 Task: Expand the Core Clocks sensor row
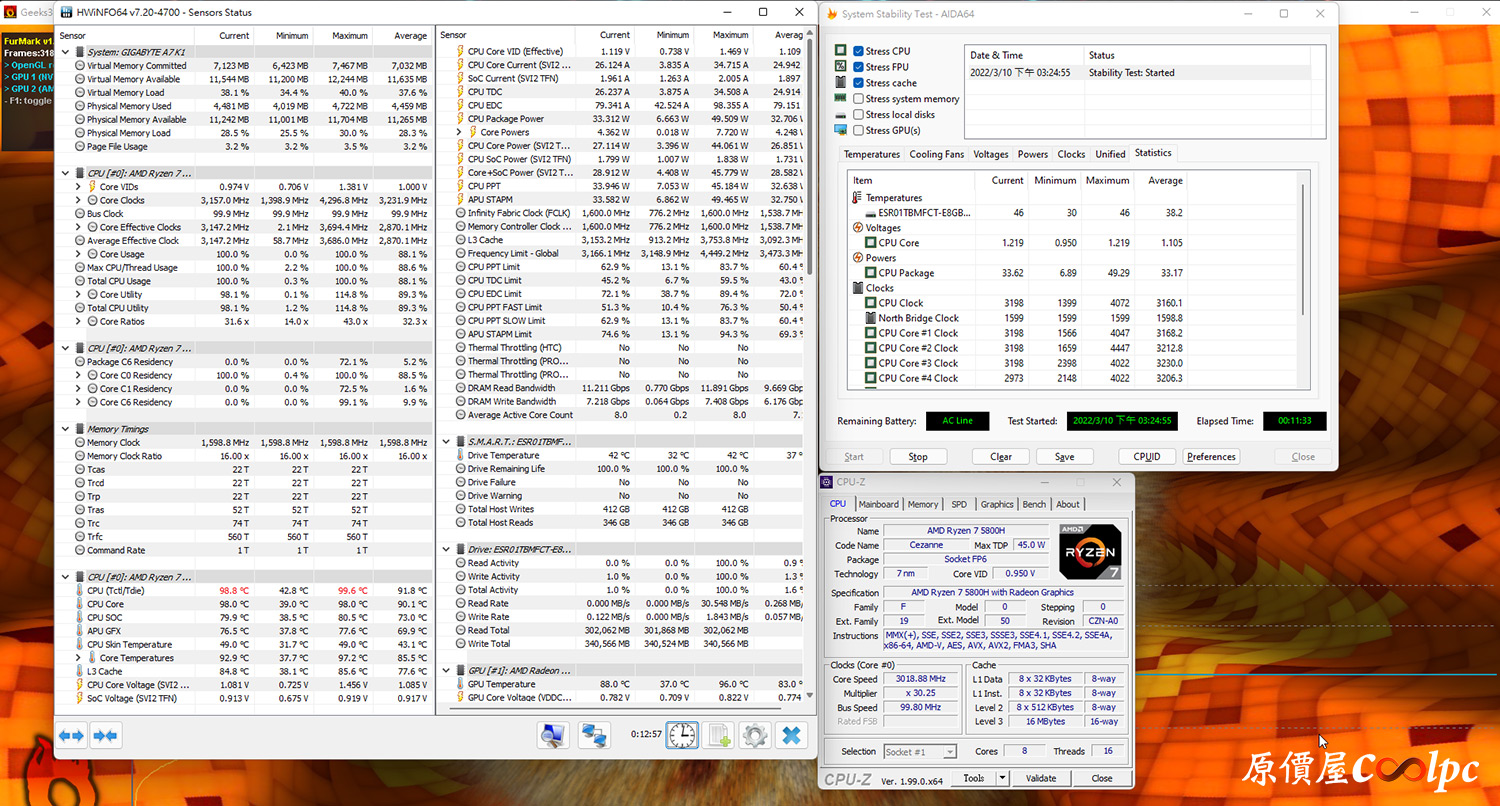(x=79, y=200)
